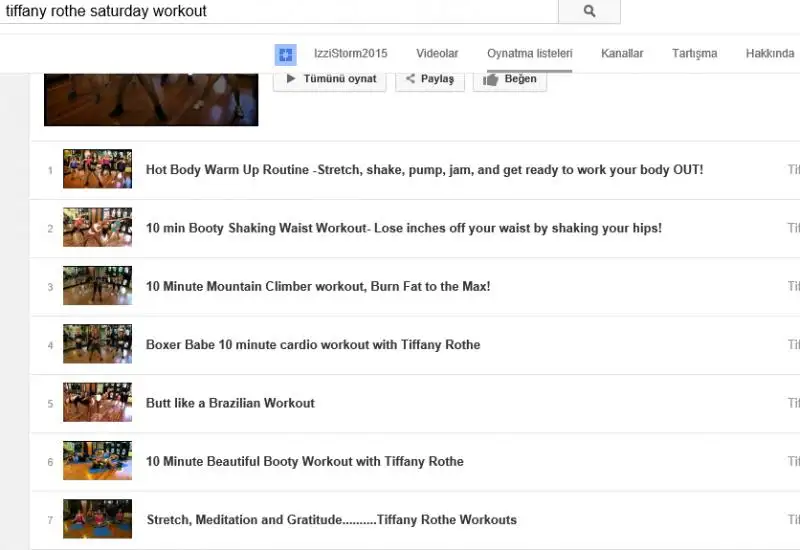Open Butt like a Brazilian Workout
The height and width of the screenshot is (550, 800).
(230, 403)
